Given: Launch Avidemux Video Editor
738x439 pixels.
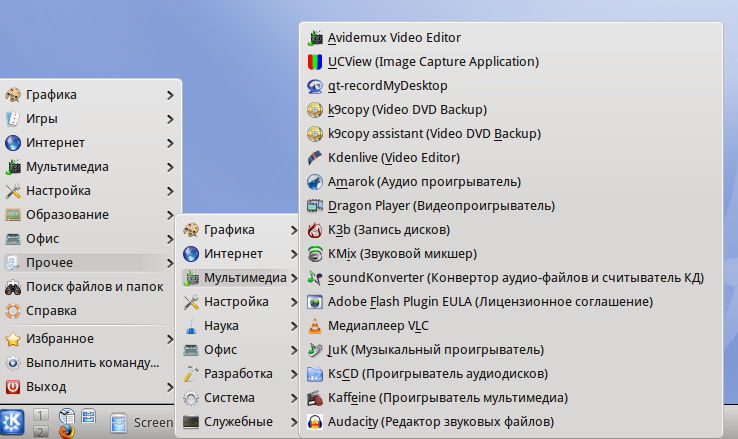Looking at the screenshot, I should pos(511,38).
